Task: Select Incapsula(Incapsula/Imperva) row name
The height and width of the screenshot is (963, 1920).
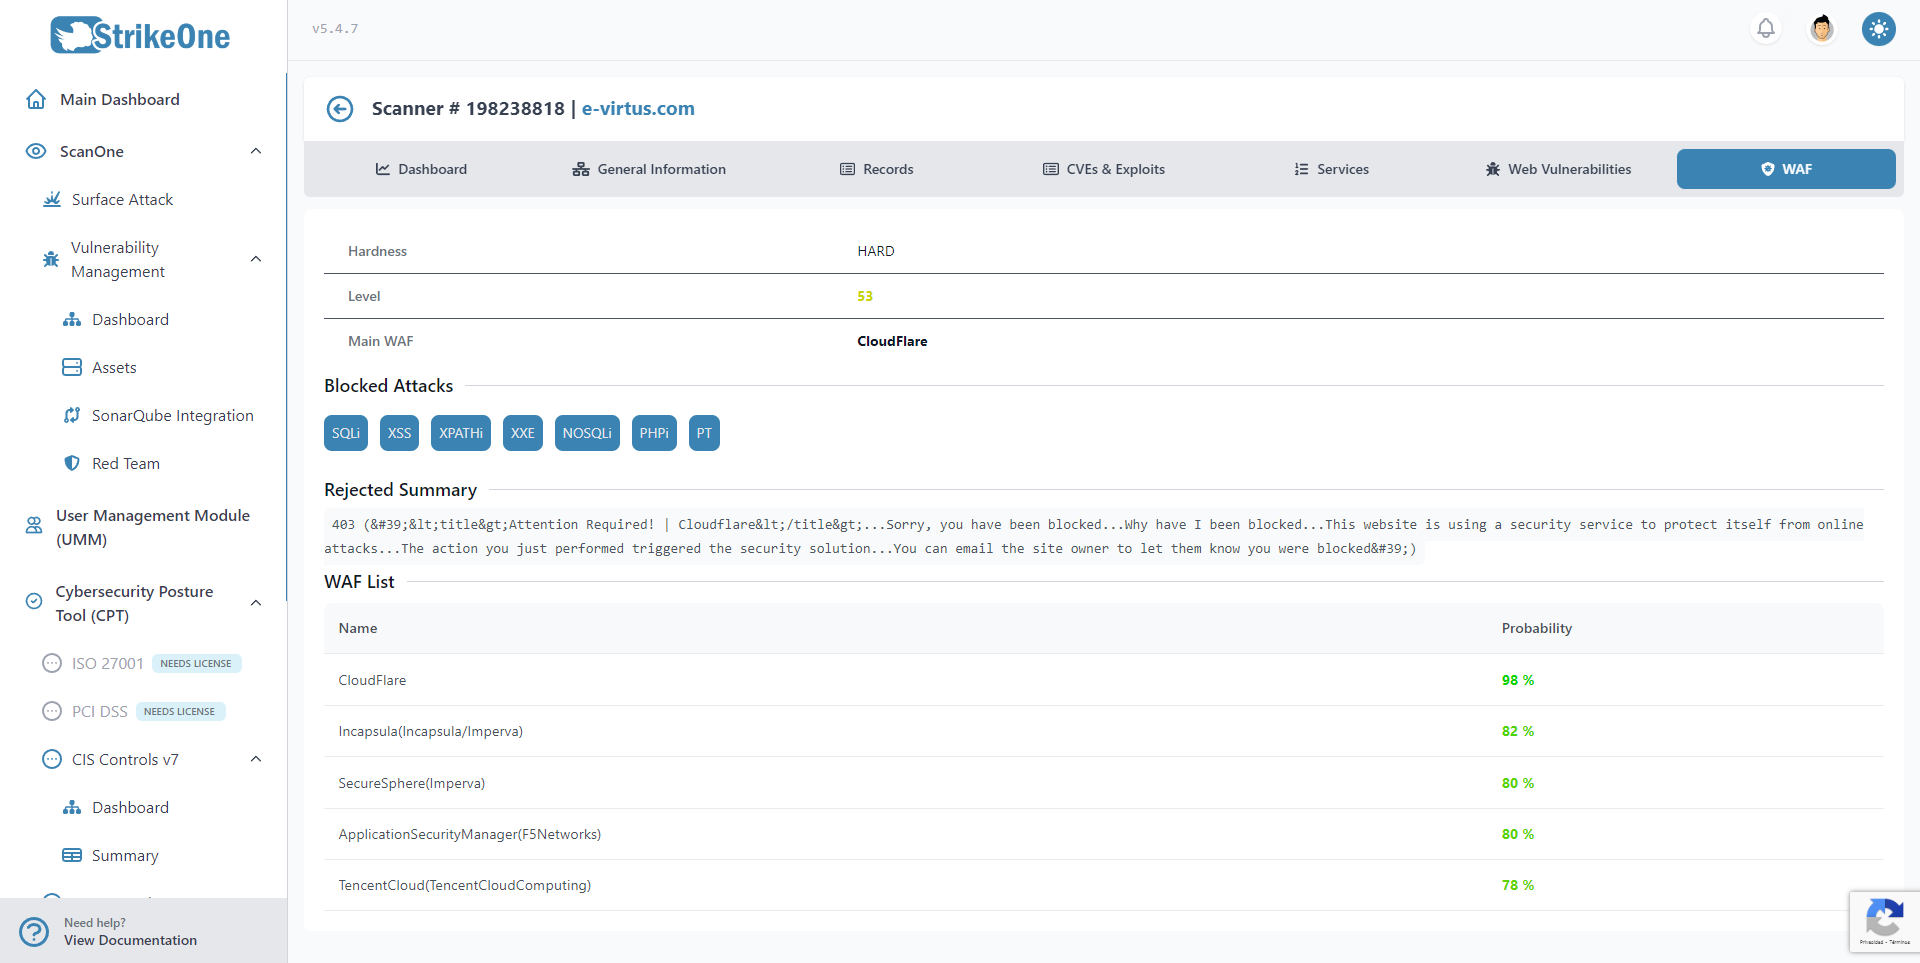Action: [x=431, y=731]
